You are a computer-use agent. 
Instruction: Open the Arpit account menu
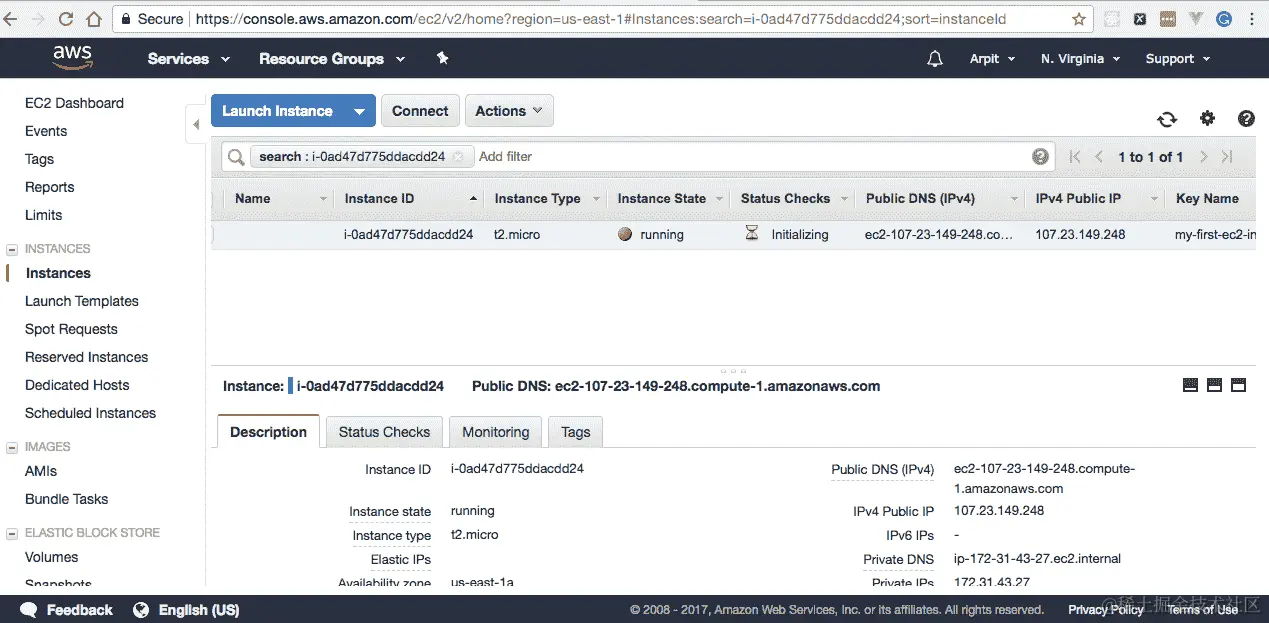992,59
